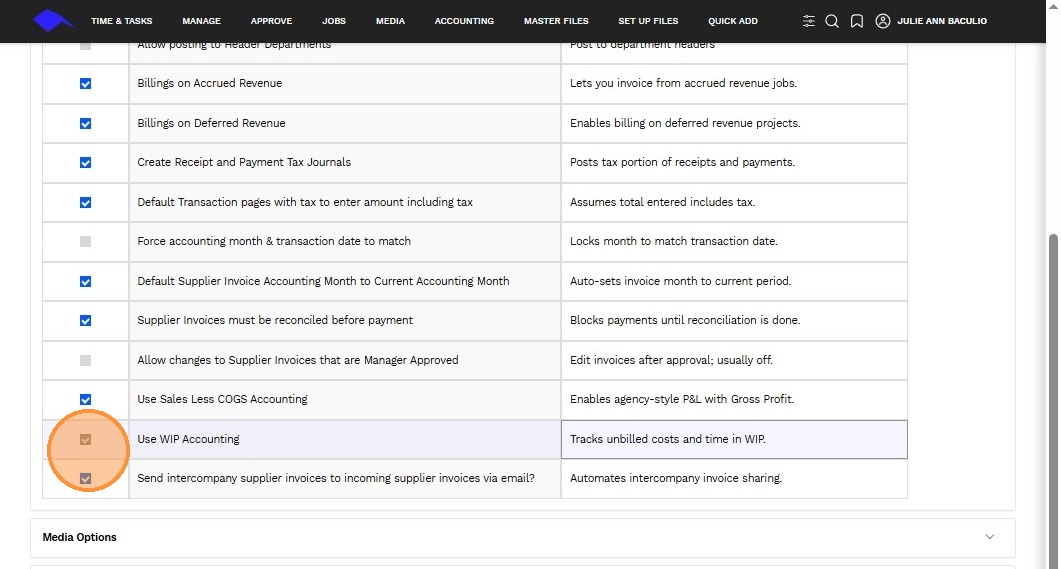Click the blue app logo icon

(53, 20)
